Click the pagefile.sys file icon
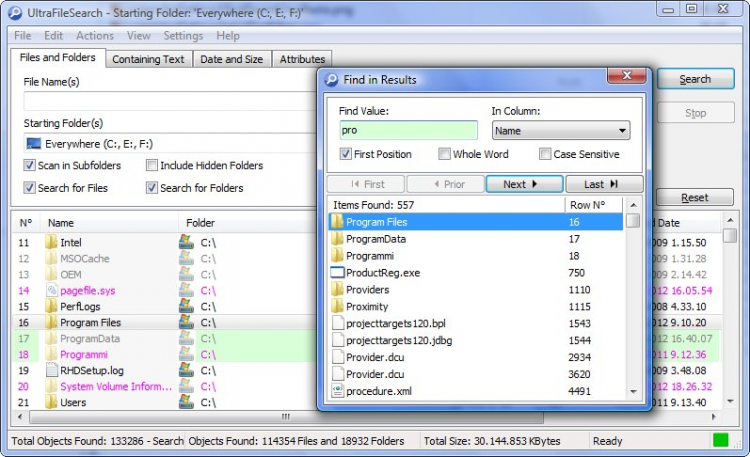The image size is (750, 457). tap(52, 290)
